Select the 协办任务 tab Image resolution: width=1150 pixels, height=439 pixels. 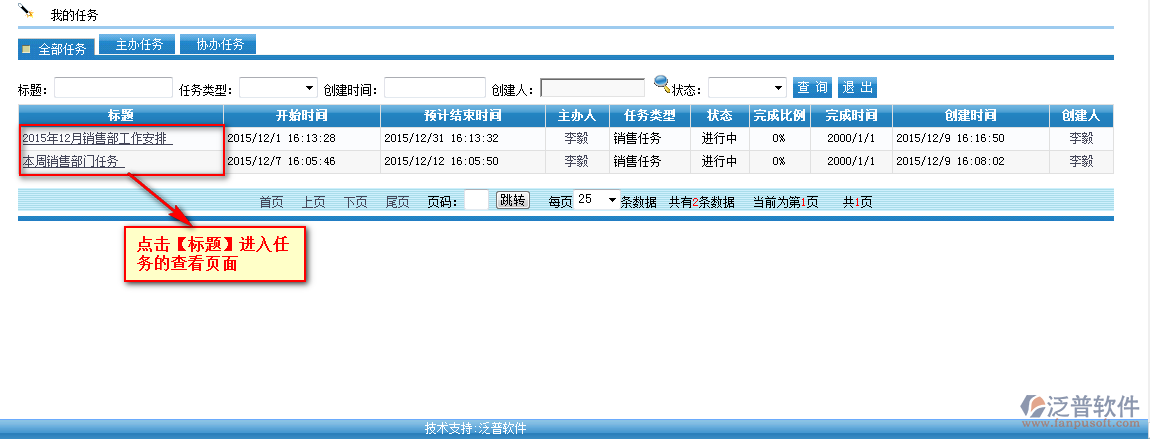220,44
